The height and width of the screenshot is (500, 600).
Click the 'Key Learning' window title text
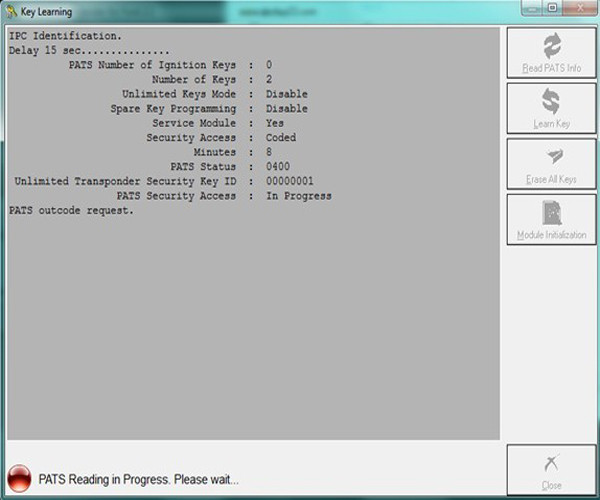click(x=50, y=11)
